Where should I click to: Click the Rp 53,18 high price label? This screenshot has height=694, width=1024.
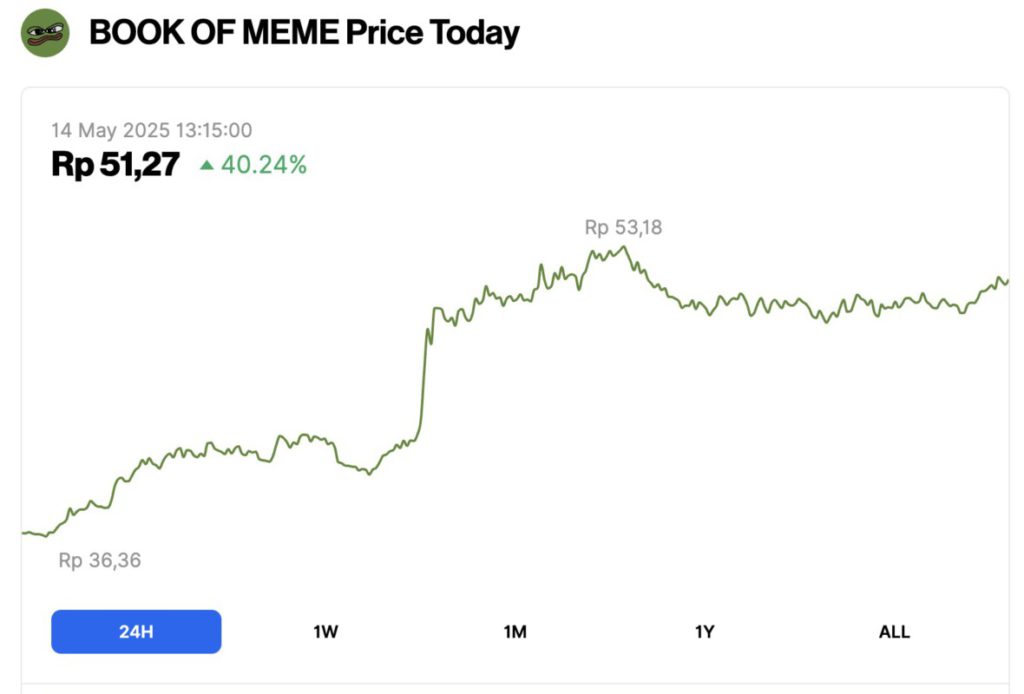[x=623, y=228]
